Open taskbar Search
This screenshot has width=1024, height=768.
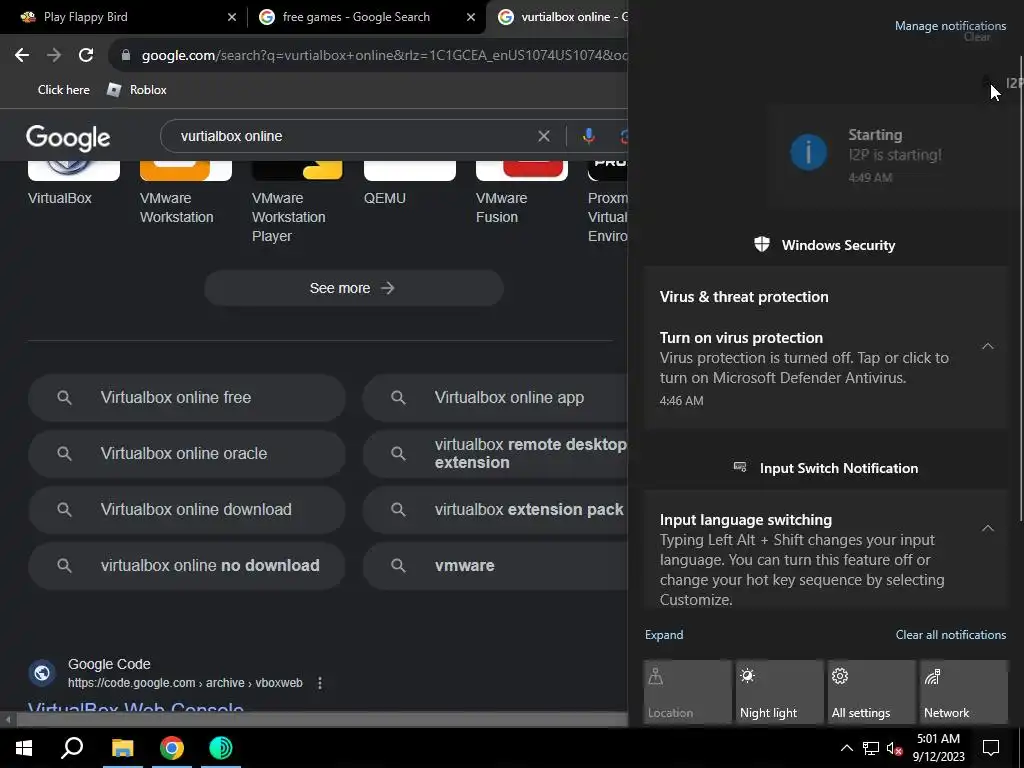click(72, 748)
